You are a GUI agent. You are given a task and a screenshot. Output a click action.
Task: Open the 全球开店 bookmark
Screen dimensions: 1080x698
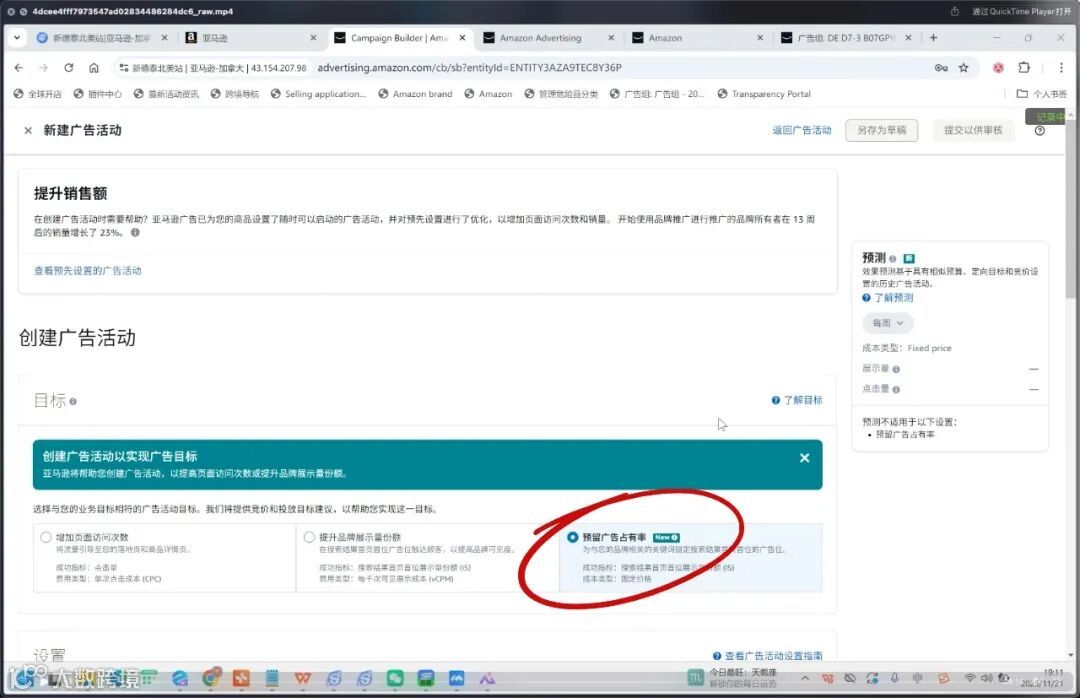tap(38, 94)
